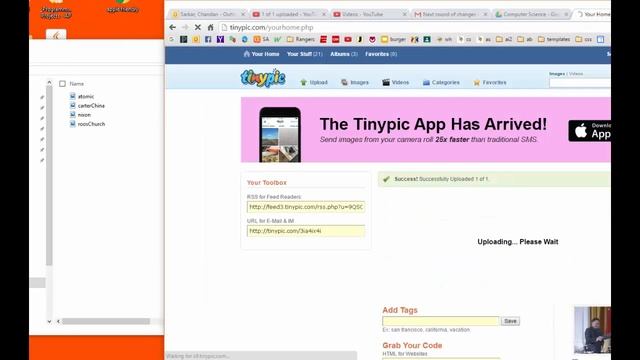
Task: Click uploaded photo thumbnail of man
Action: coord(592,330)
